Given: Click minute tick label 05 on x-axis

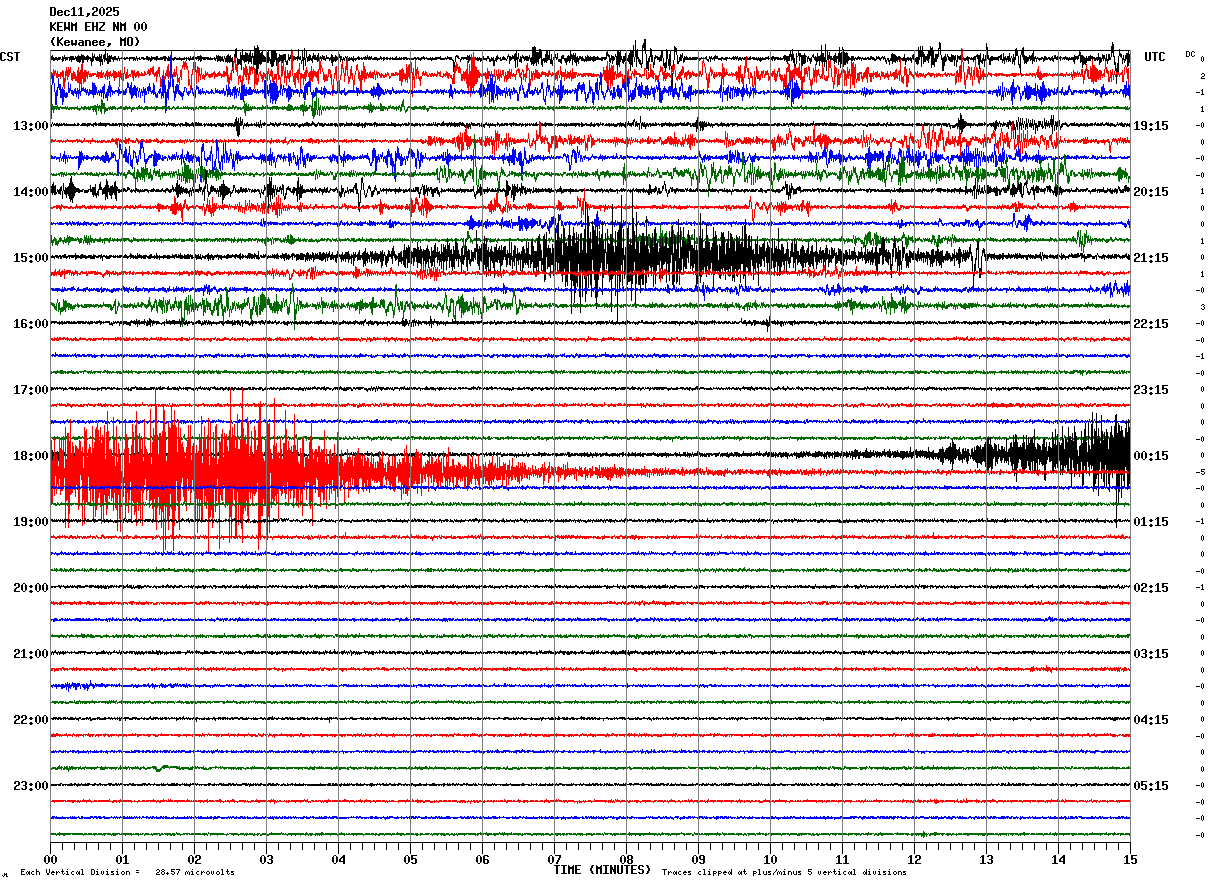Looking at the screenshot, I should tap(410, 859).
